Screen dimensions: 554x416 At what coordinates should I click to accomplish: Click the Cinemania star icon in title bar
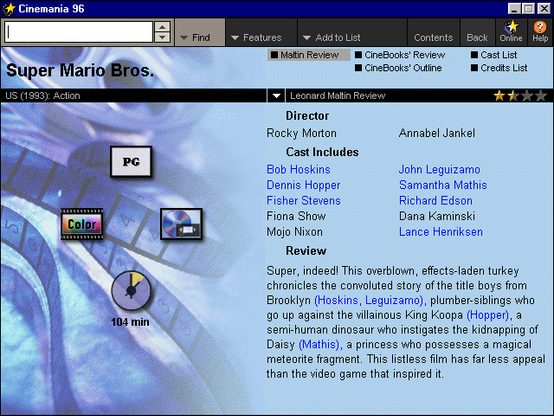pyautogui.click(x=8, y=8)
